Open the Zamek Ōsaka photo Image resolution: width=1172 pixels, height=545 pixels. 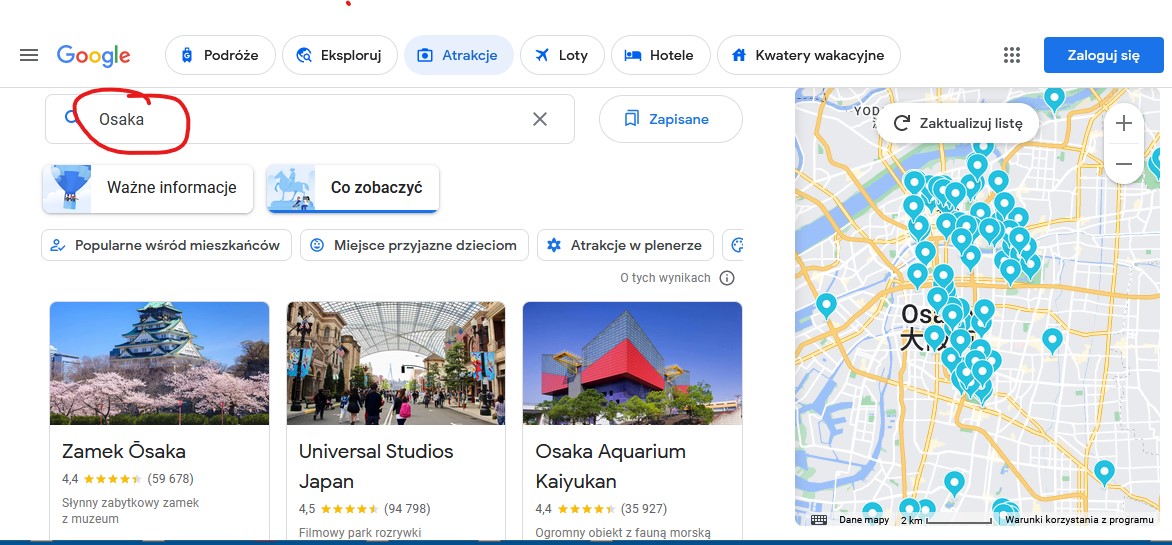point(159,363)
